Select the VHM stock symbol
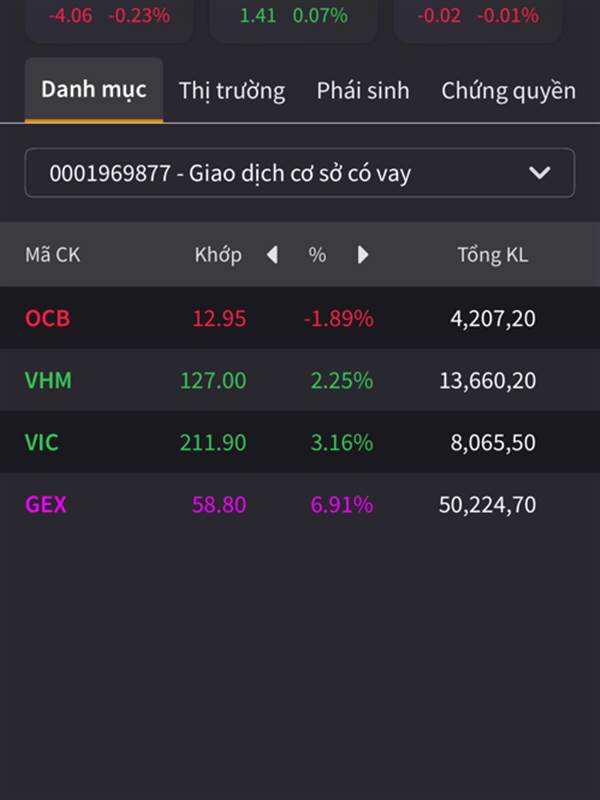 click(x=48, y=381)
